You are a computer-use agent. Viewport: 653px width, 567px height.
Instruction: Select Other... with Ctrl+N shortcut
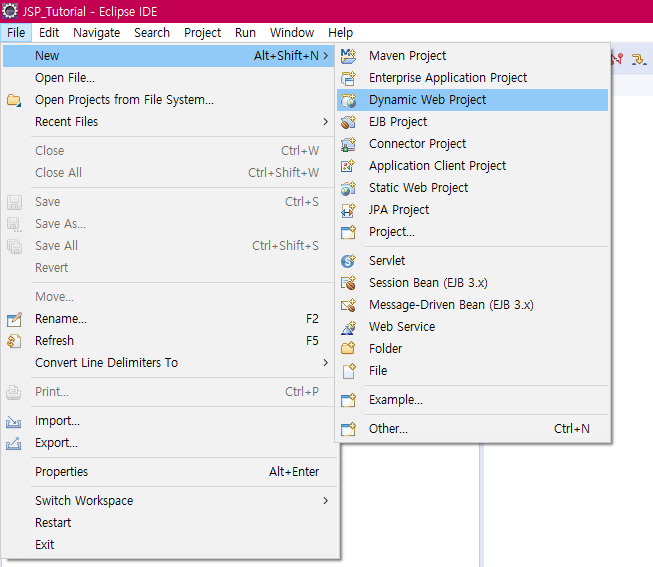point(472,429)
